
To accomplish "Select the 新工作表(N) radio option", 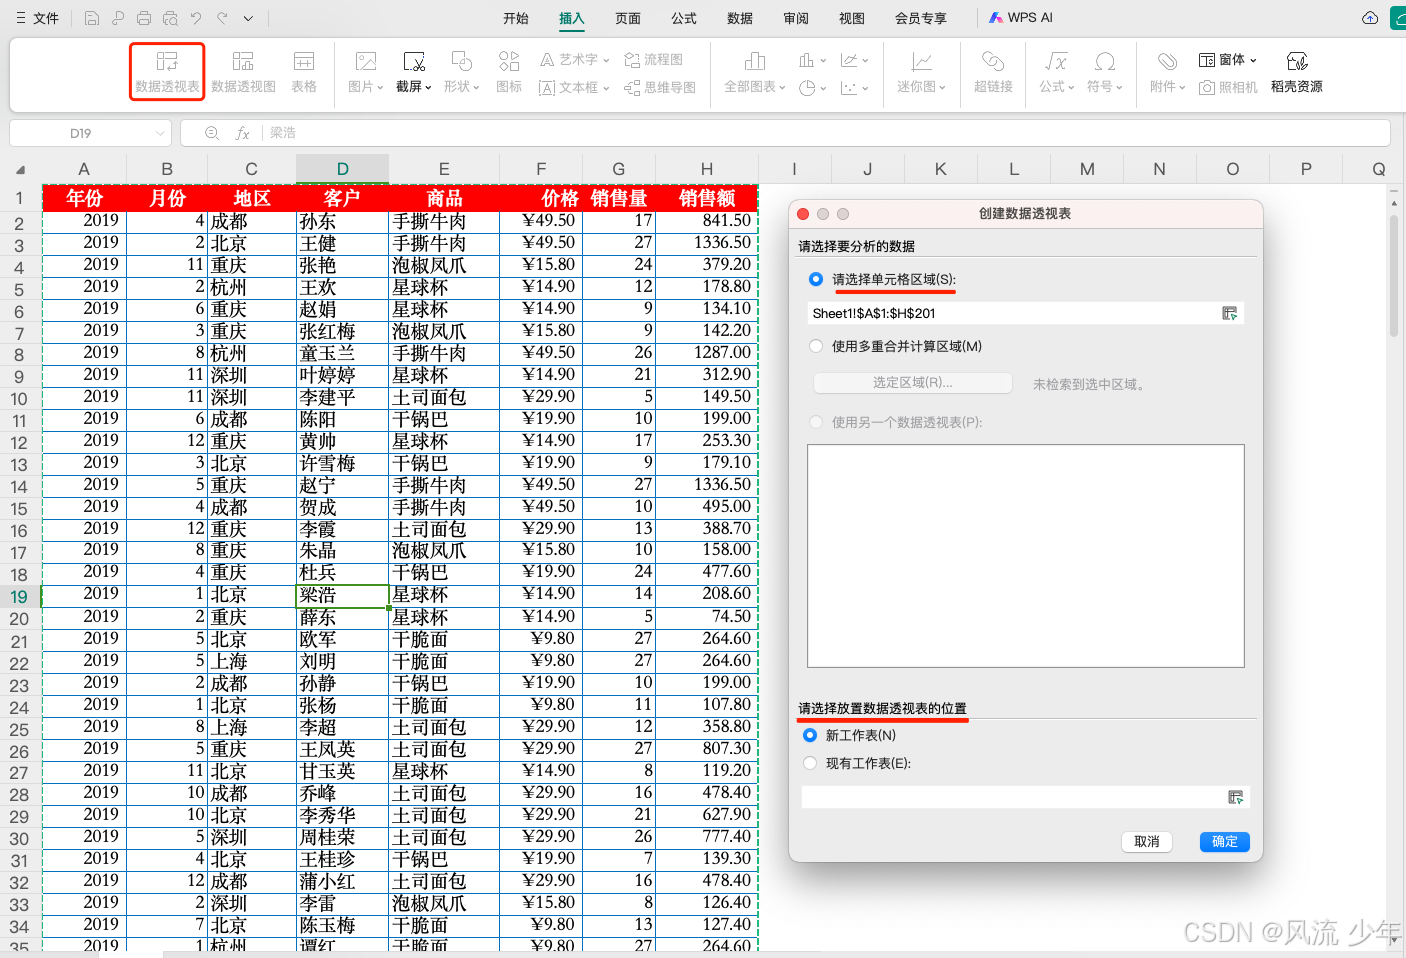I will pos(809,735).
